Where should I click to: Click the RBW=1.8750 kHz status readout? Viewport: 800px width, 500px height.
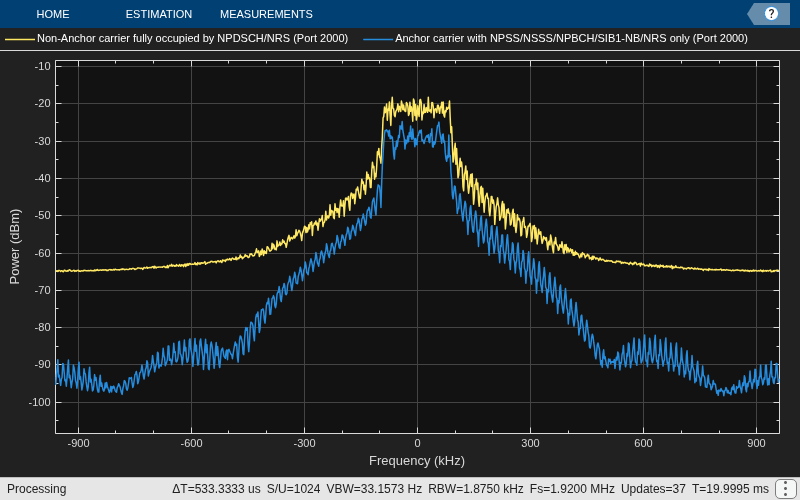click(x=476, y=489)
